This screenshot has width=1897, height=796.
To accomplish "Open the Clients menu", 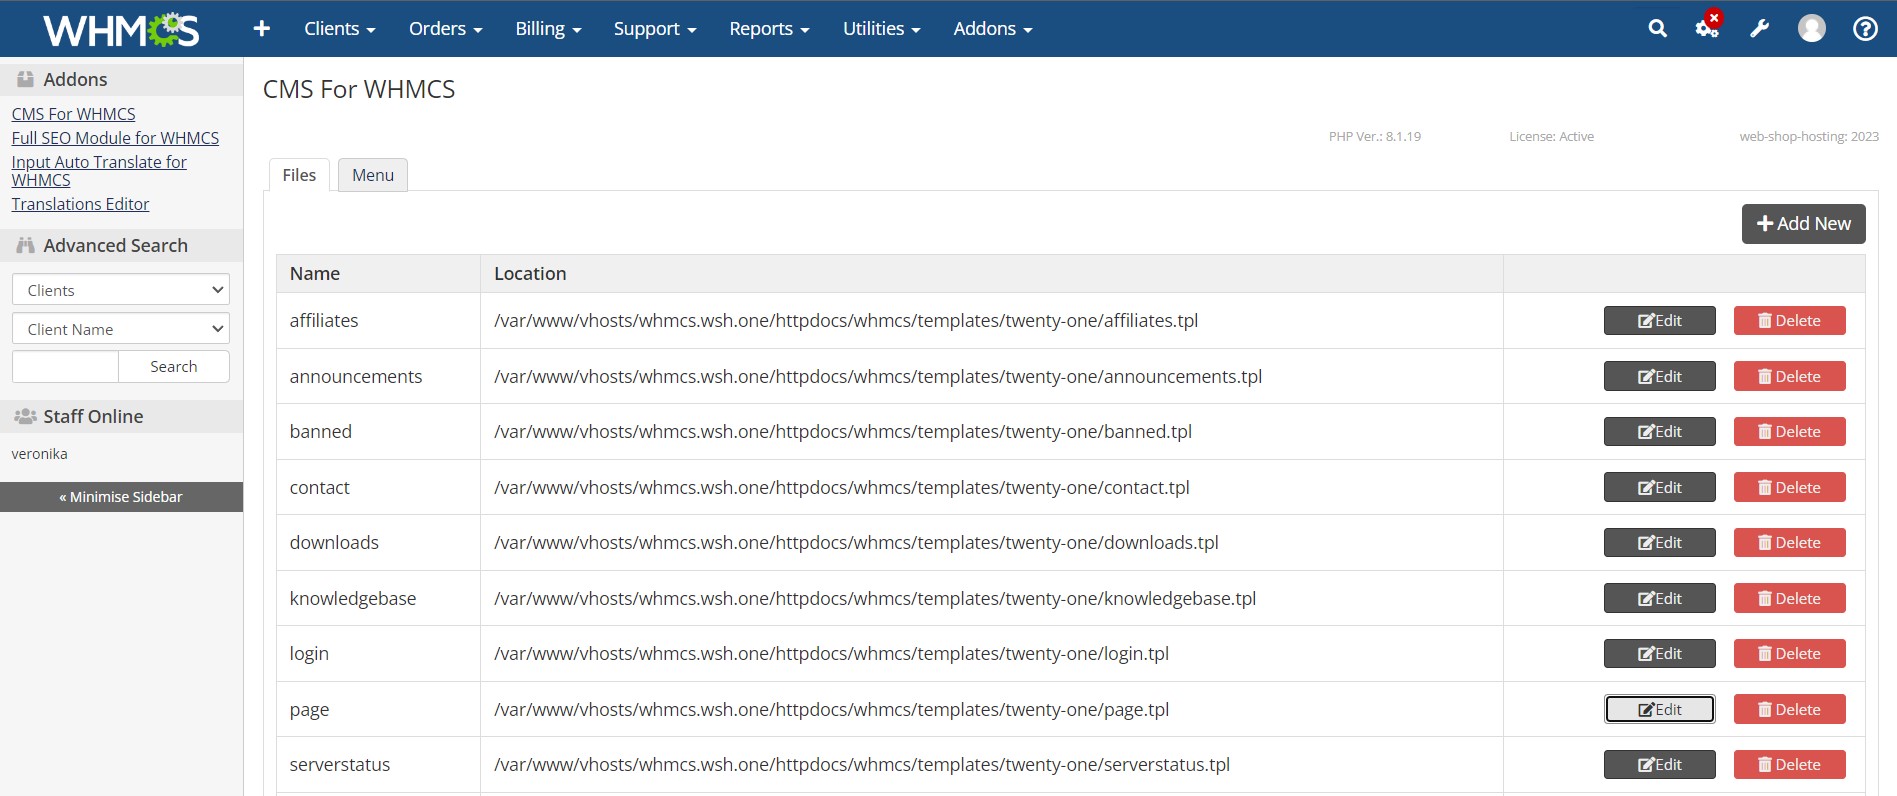I will point(340,29).
